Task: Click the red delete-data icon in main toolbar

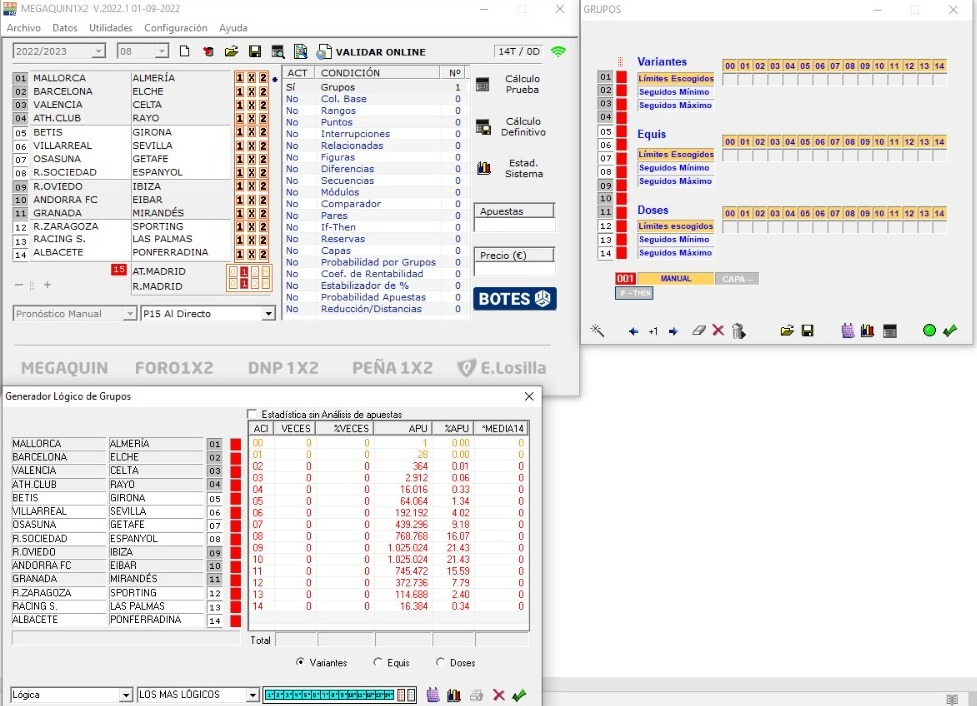Action: tap(208, 52)
